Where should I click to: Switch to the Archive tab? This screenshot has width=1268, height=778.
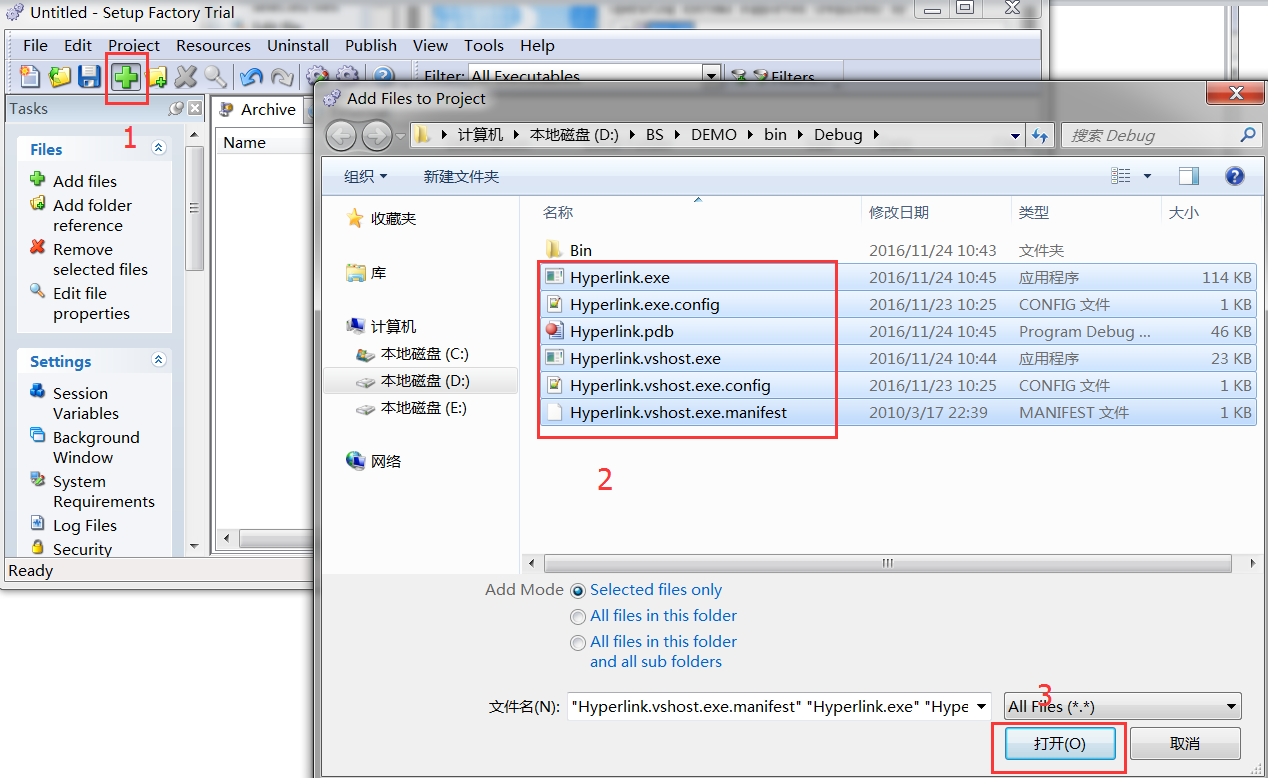click(x=258, y=109)
